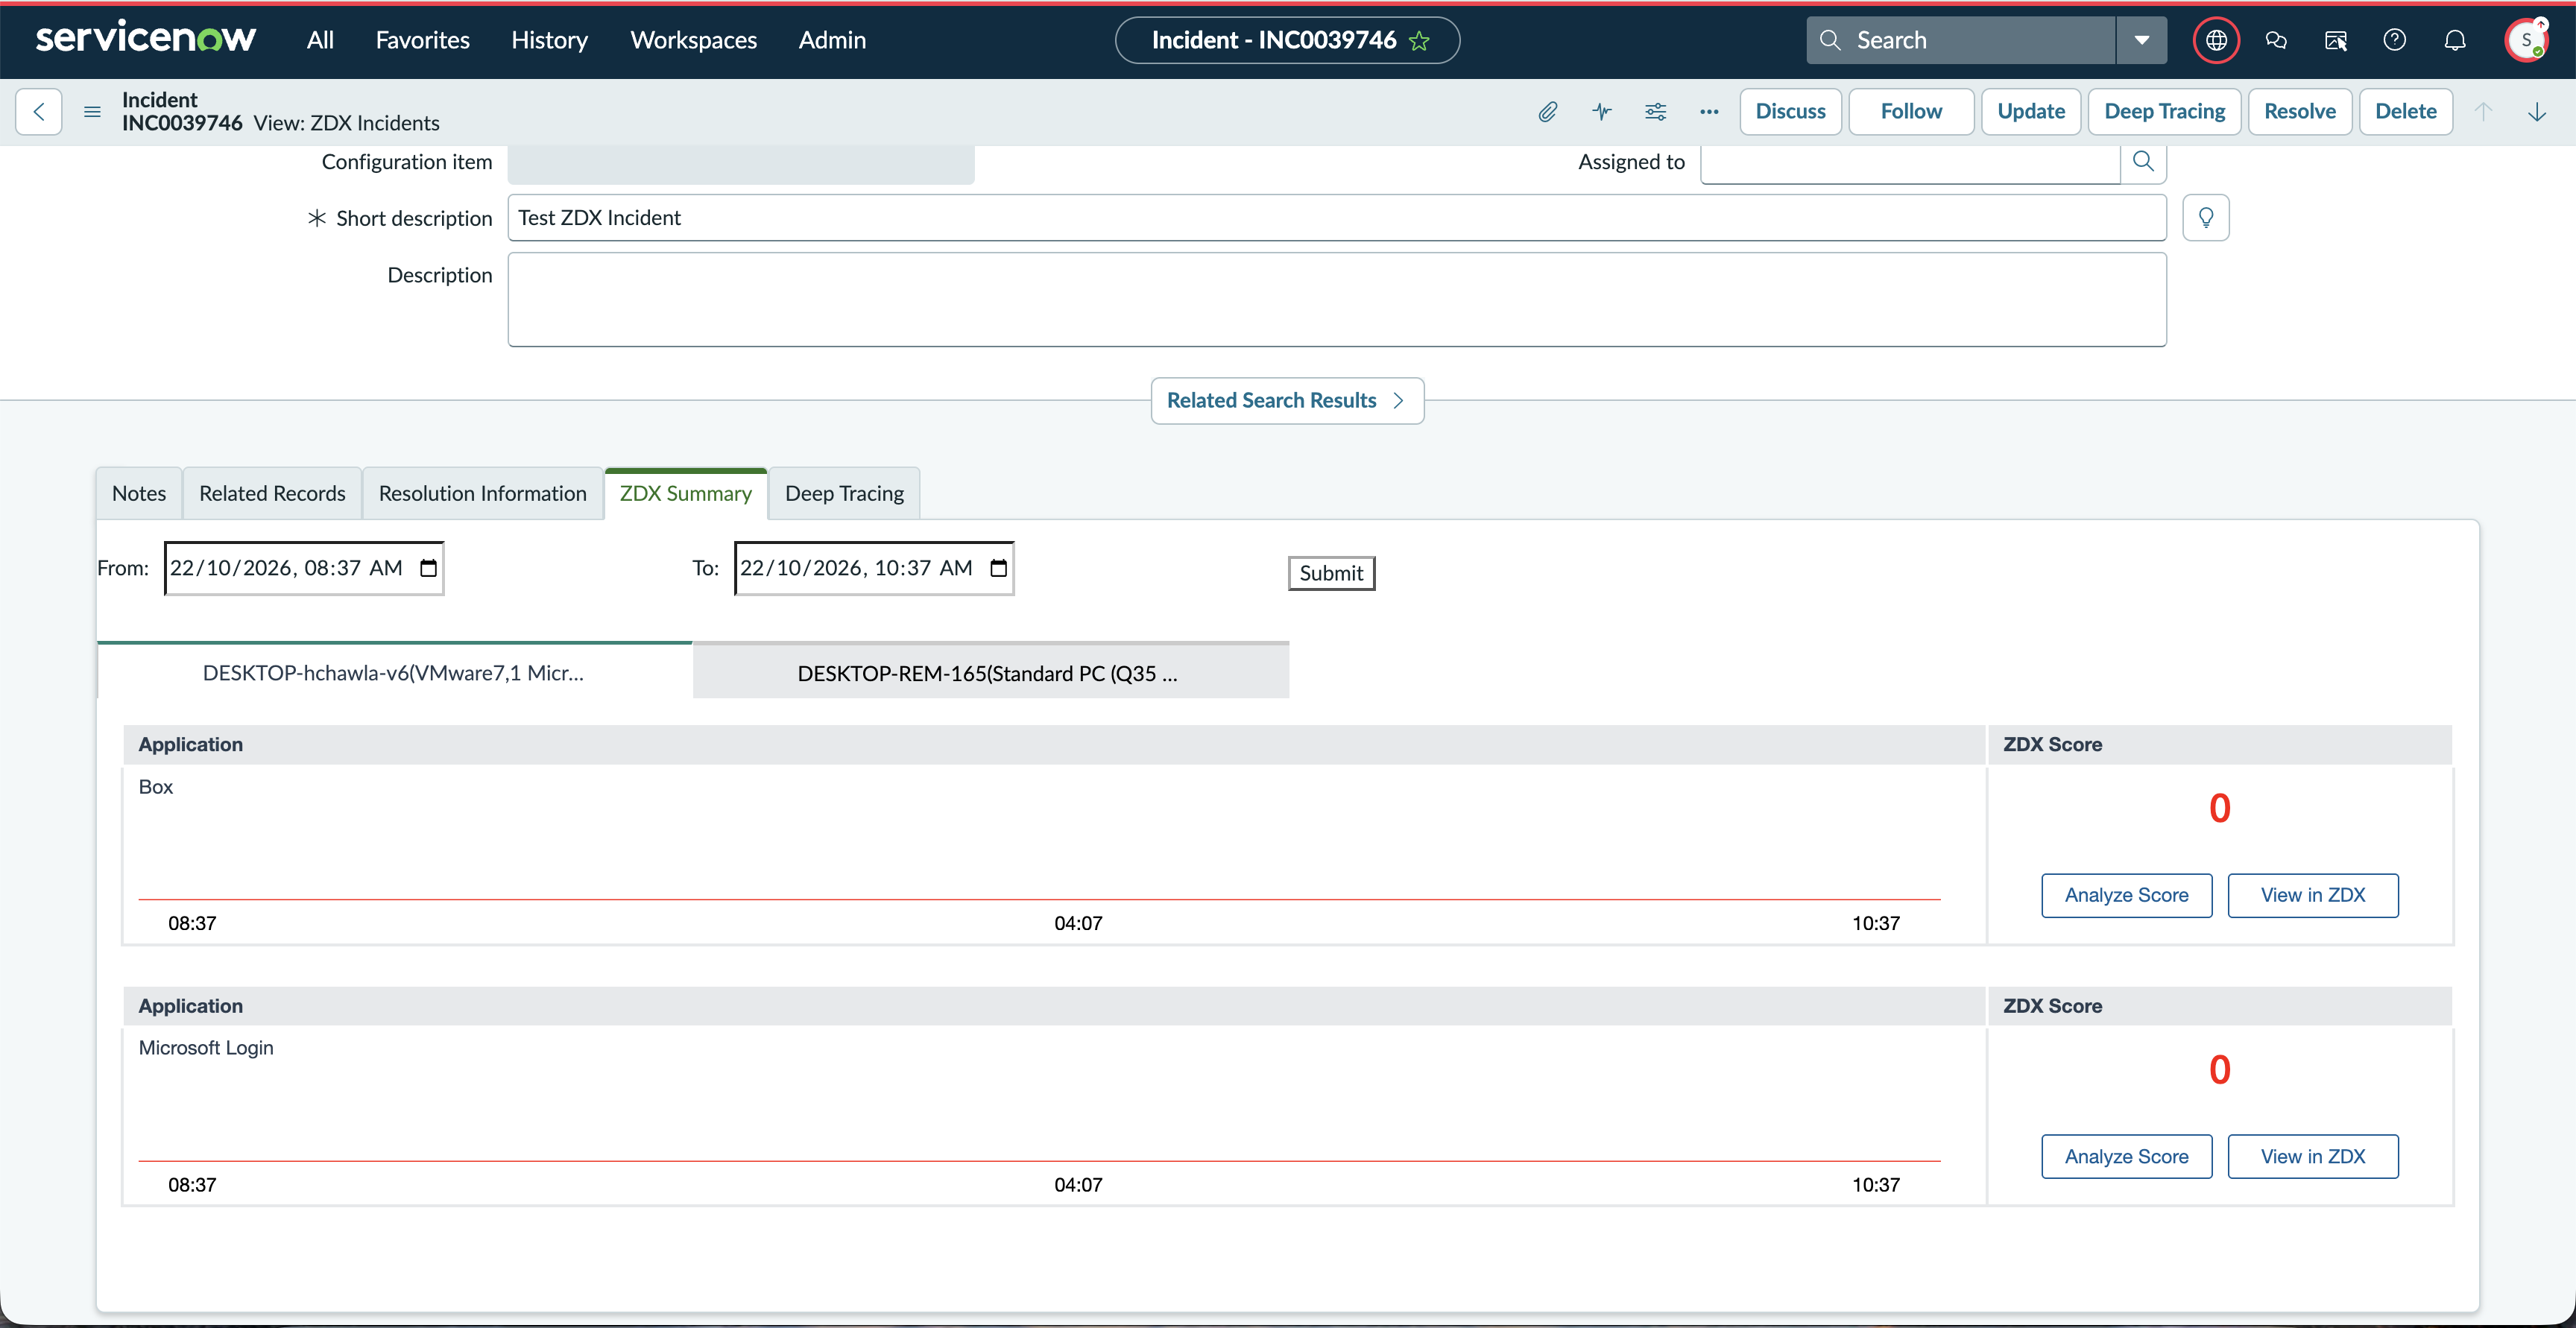Click the personalize form sliders icon
2576x1328 pixels.
(1656, 111)
